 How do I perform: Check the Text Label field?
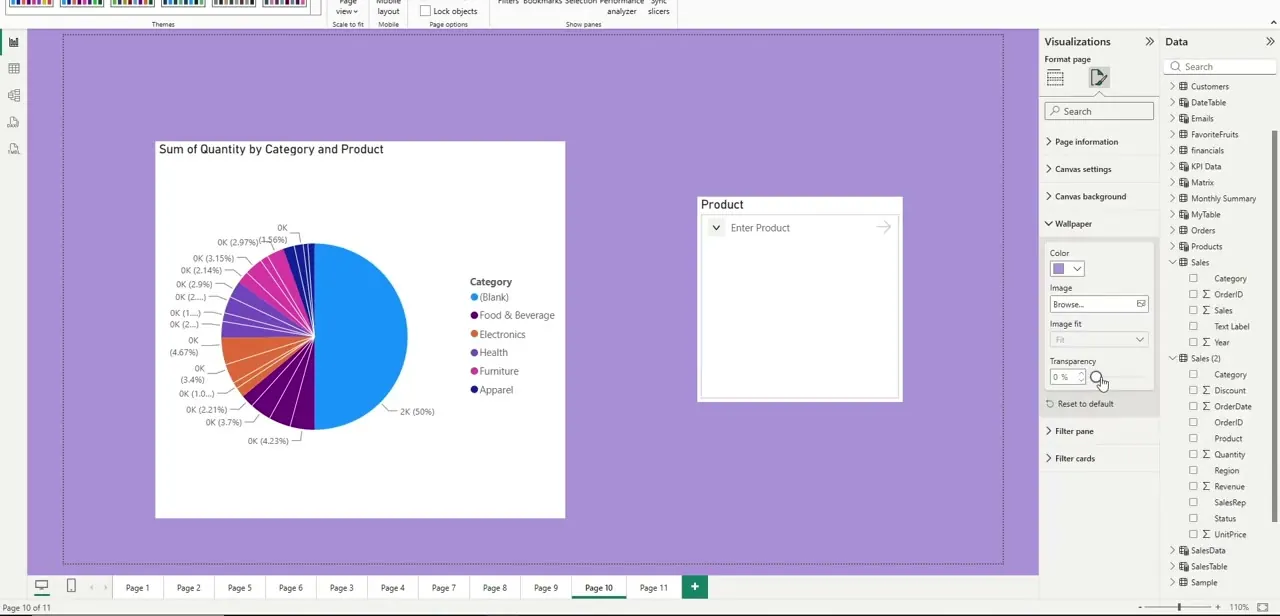[x=1193, y=327]
